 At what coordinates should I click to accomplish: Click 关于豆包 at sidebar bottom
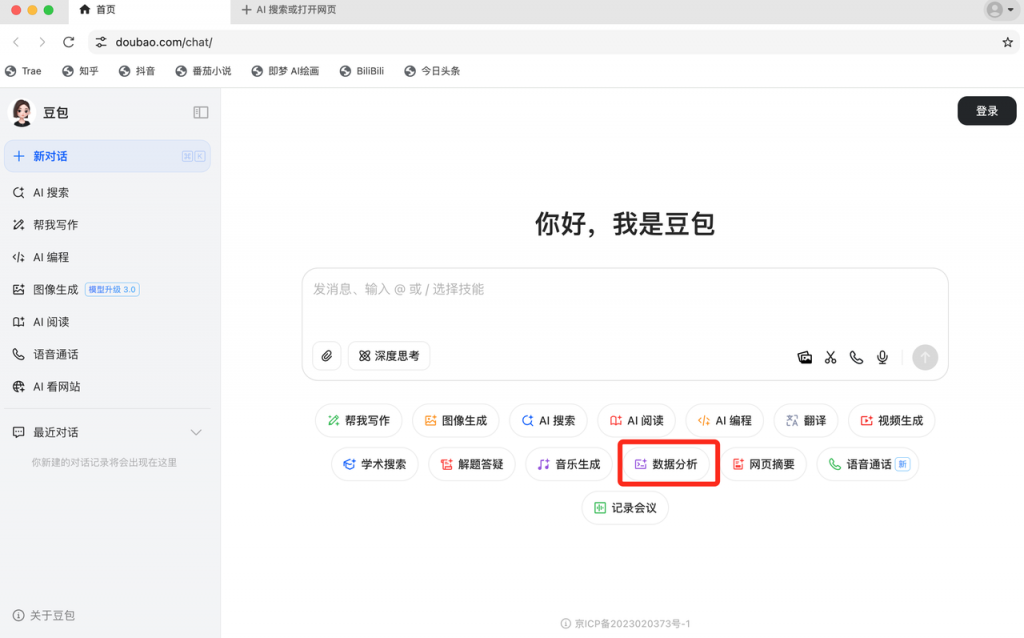44,615
